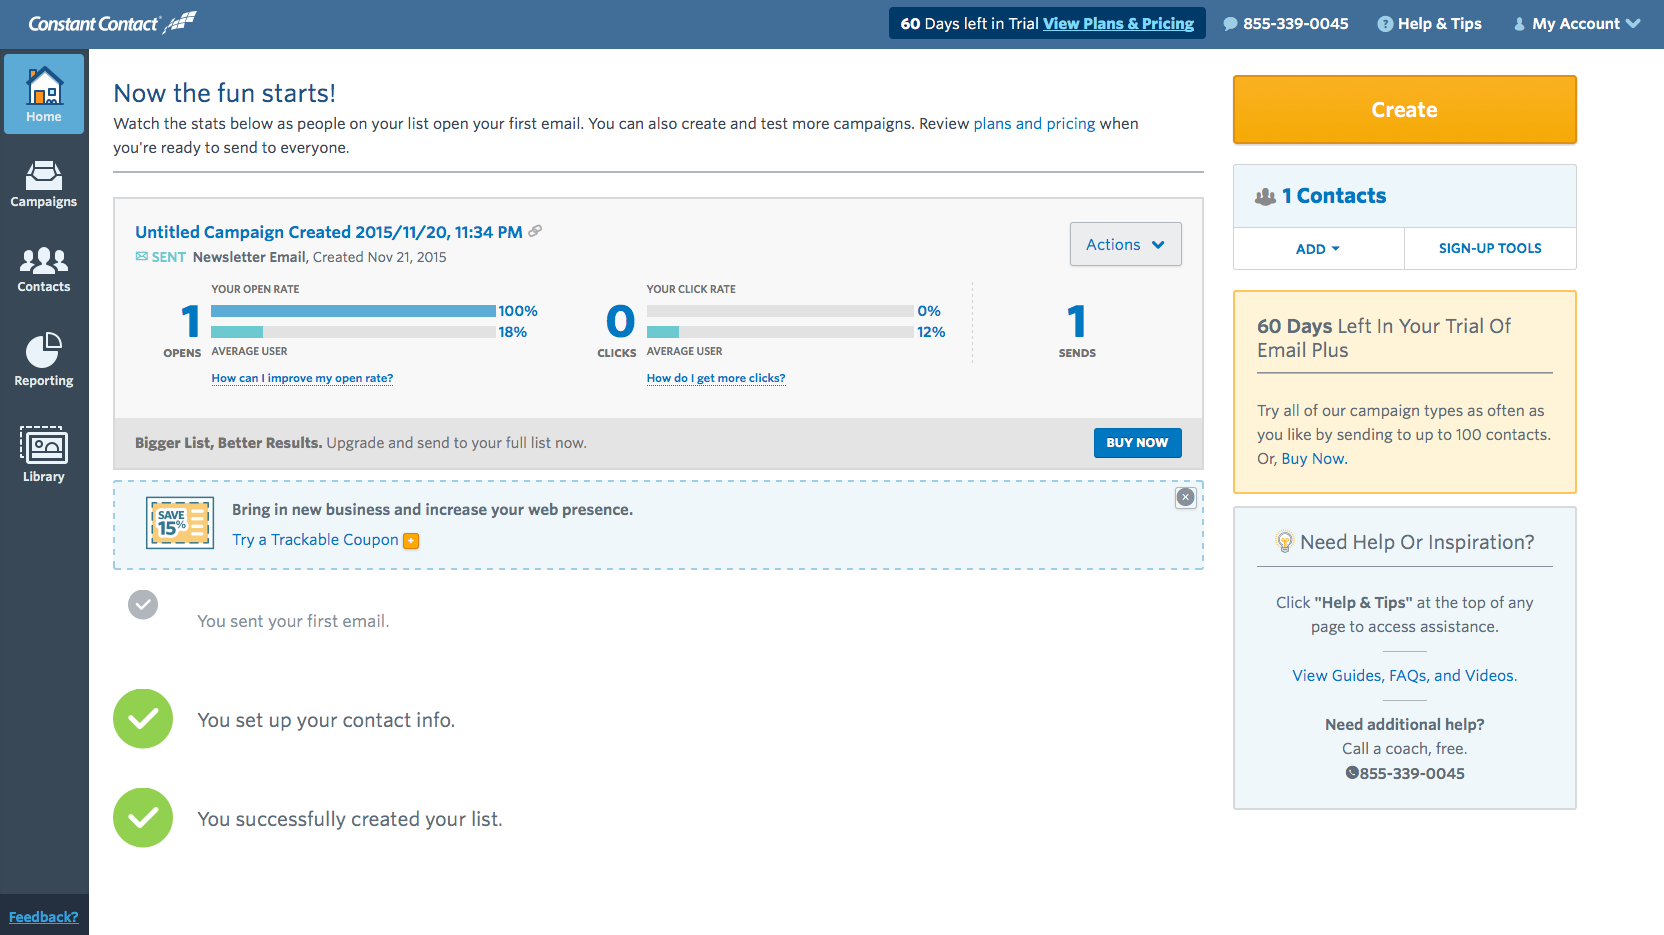Open 'How do I get more clicks?'
Screen dimensions: 1664x935
(x=716, y=378)
